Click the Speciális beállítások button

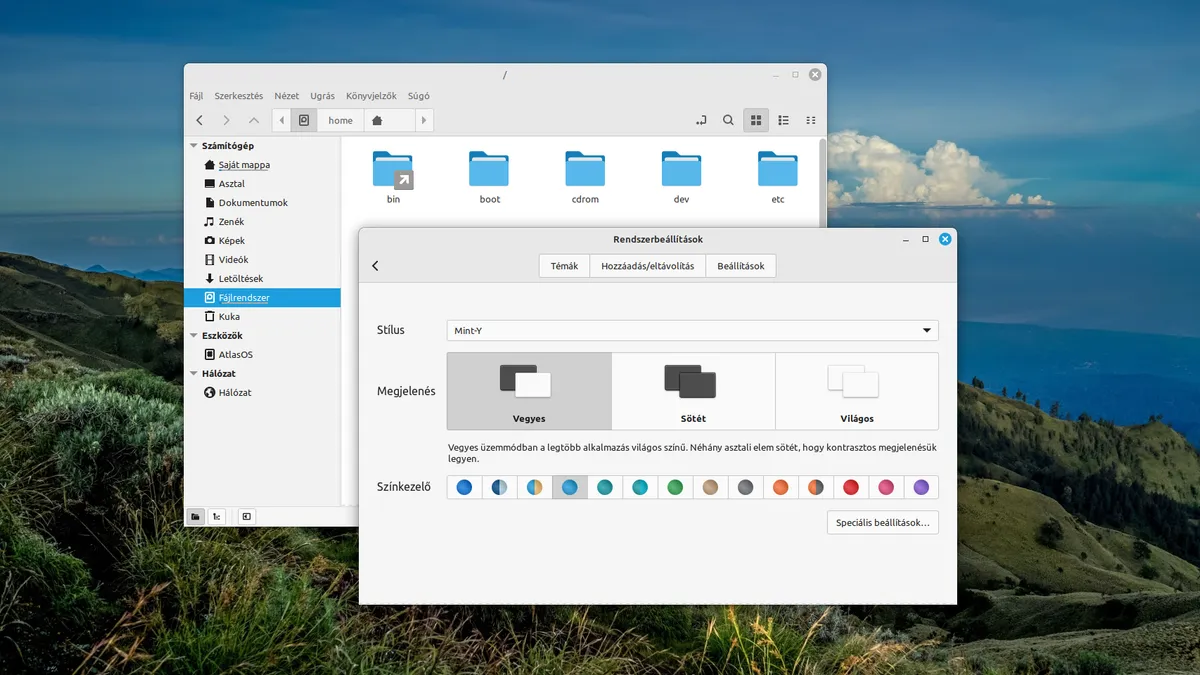(x=882, y=522)
